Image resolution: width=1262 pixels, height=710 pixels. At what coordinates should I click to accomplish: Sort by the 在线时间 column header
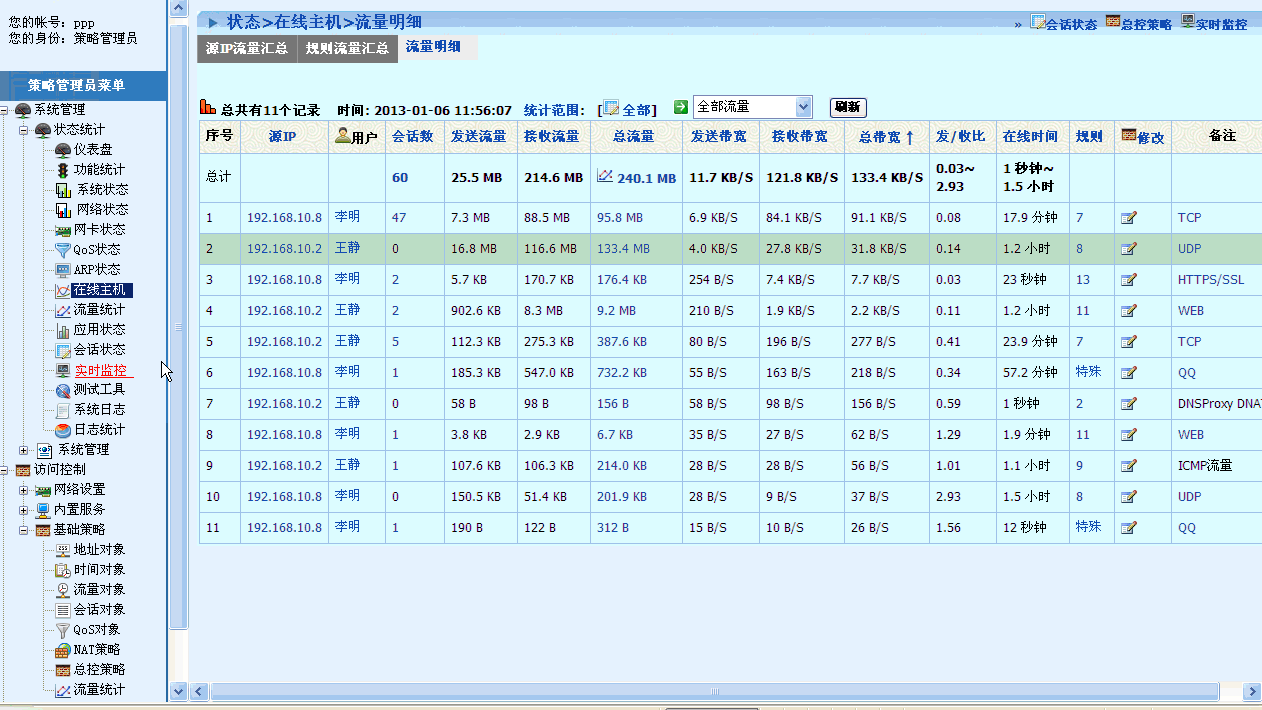1030,137
